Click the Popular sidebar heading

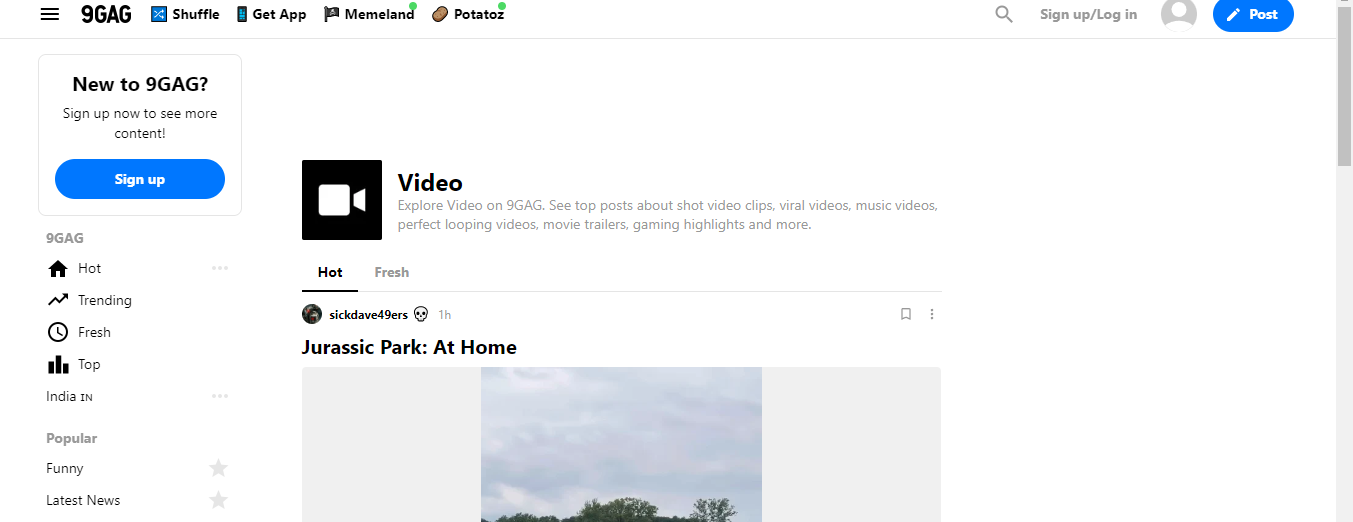click(72, 438)
